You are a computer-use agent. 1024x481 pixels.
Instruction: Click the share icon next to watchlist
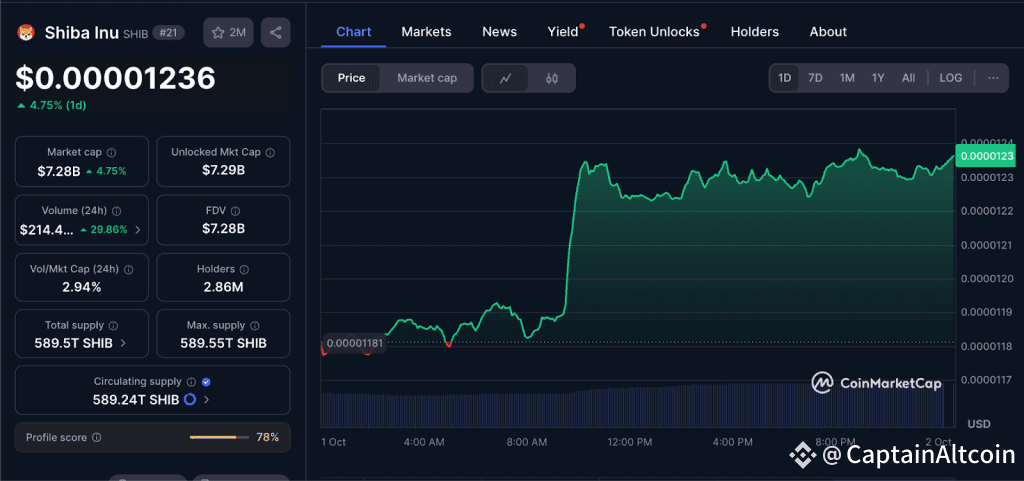click(275, 33)
